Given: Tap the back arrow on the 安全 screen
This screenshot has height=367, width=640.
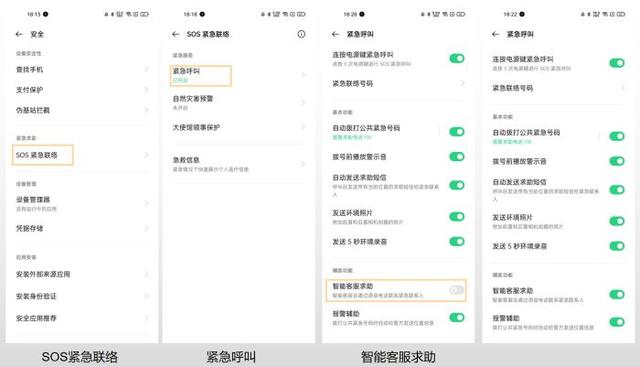Looking at the screenshot, I should click(x=19, y=34).
